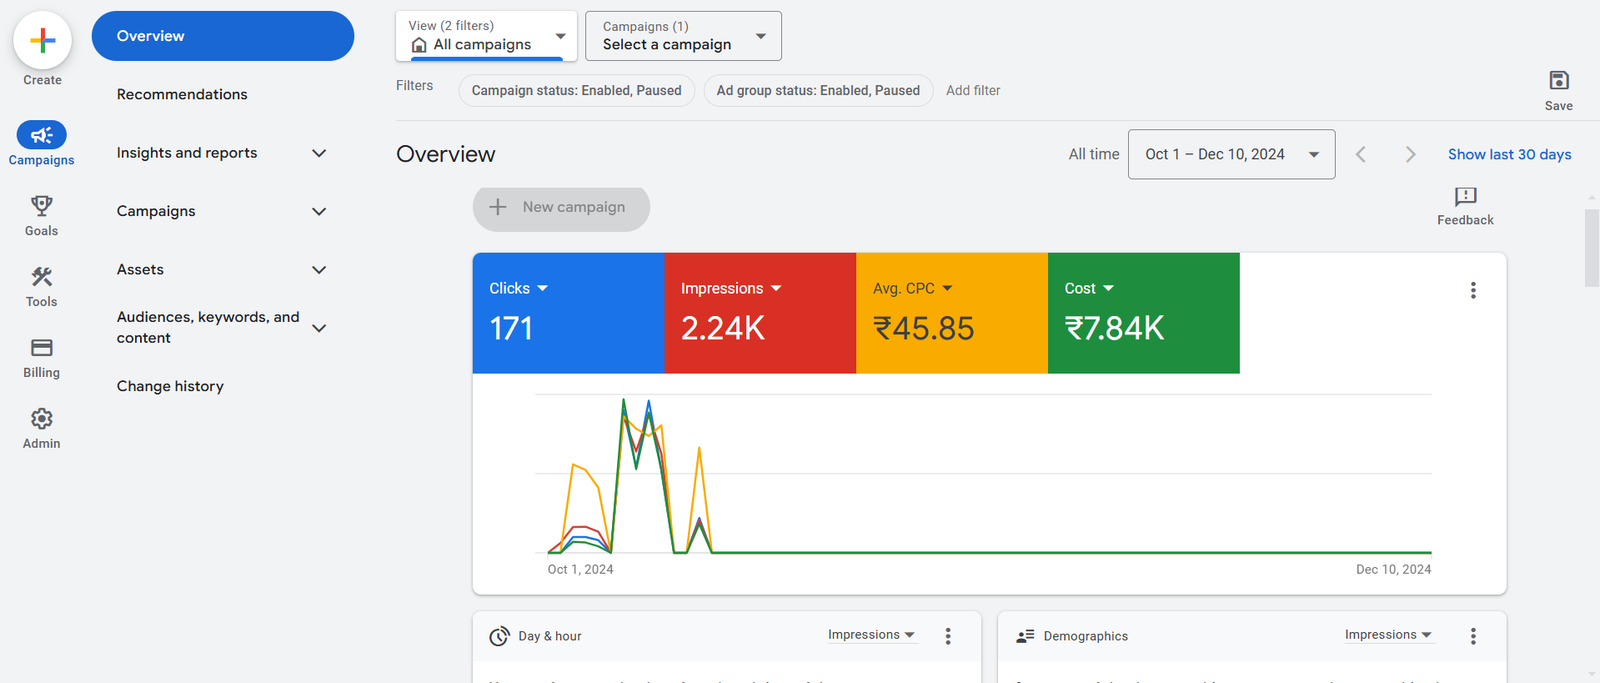Change the Avg. CPC metric dropdown

[x=912, y=288]
